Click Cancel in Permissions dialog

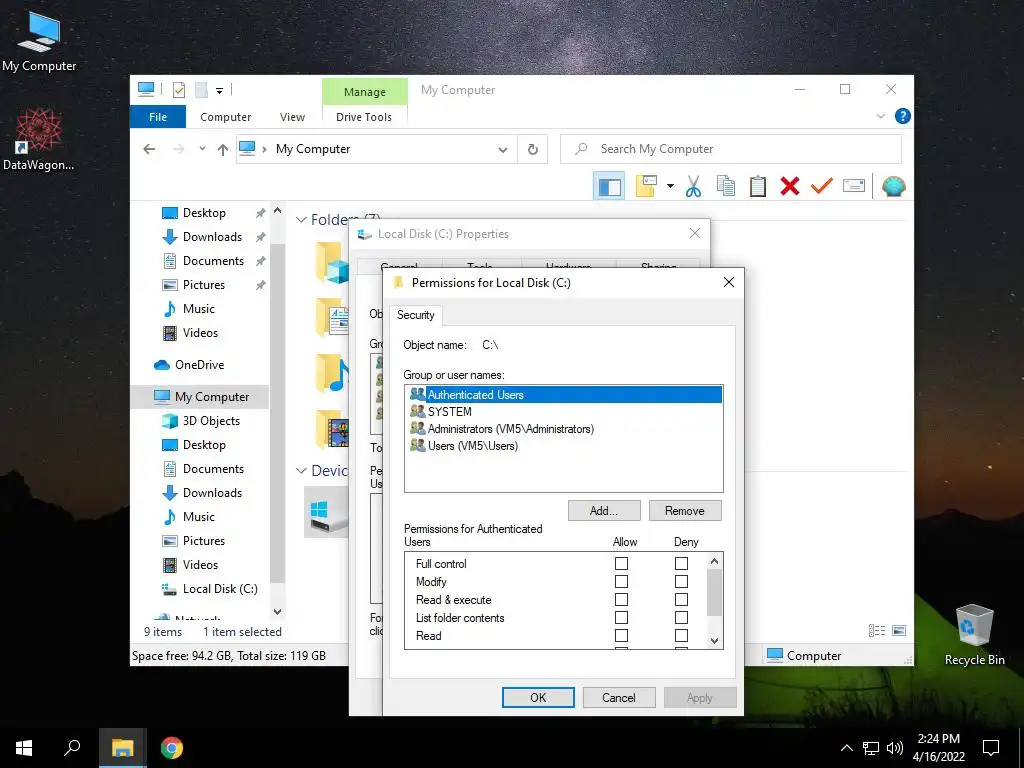coord(618,697)
